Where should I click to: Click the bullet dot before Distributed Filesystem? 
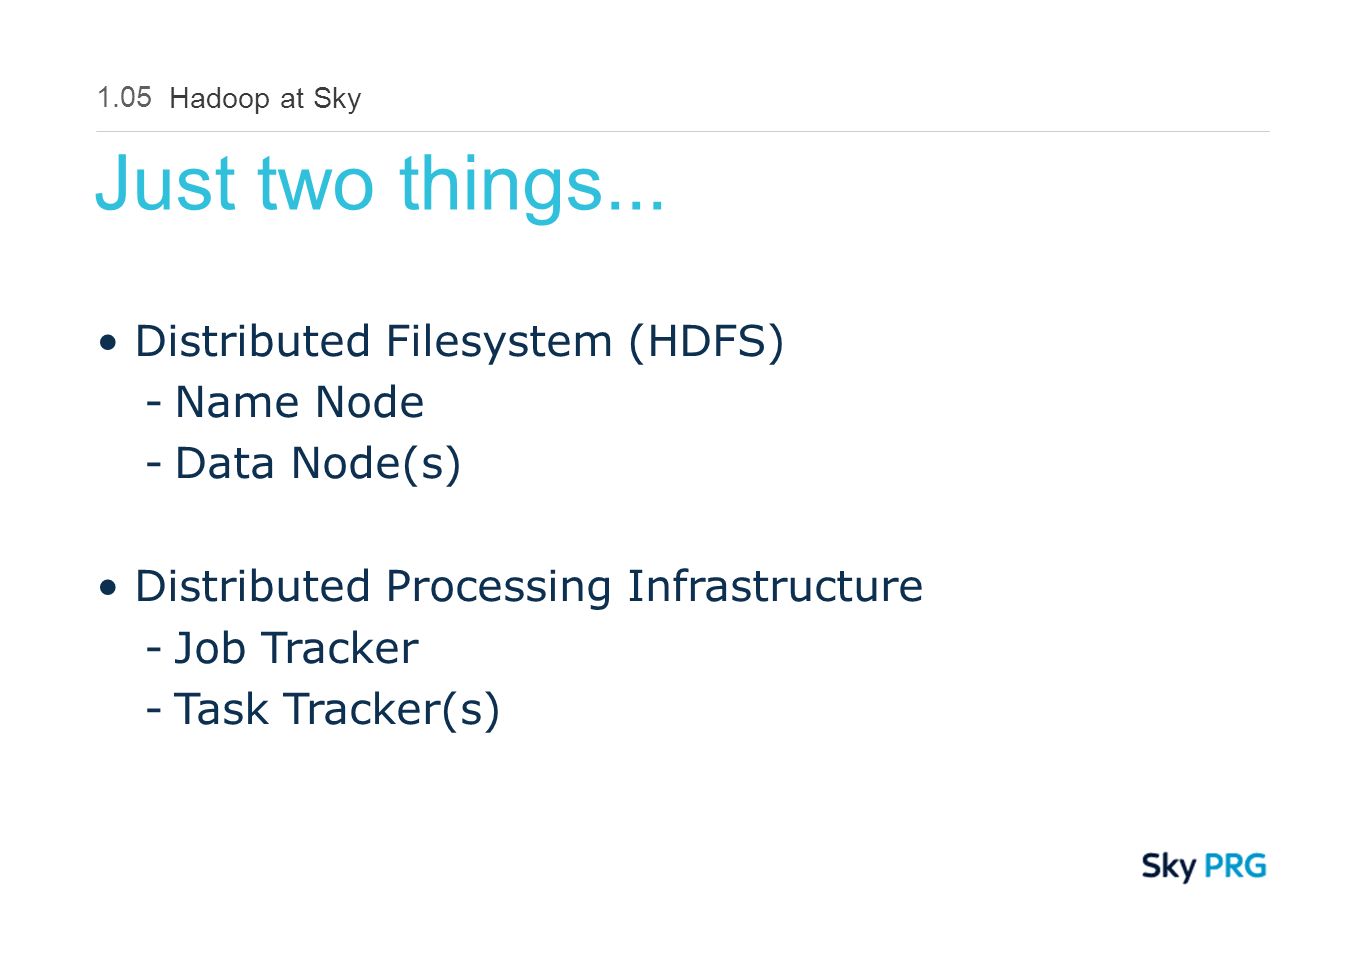[108, 344]
